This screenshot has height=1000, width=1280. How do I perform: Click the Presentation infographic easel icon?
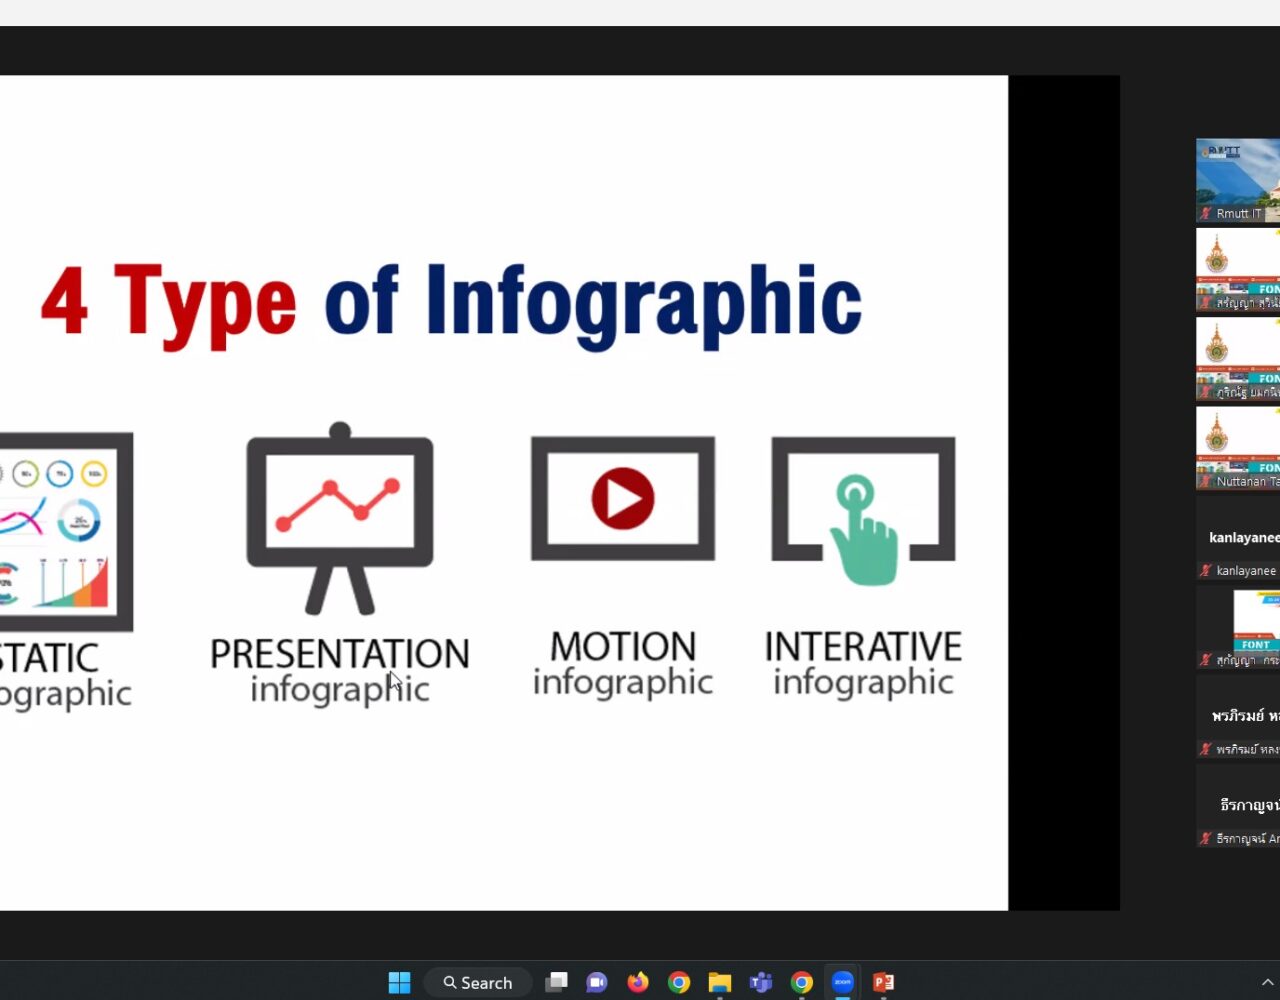[340, 518]
